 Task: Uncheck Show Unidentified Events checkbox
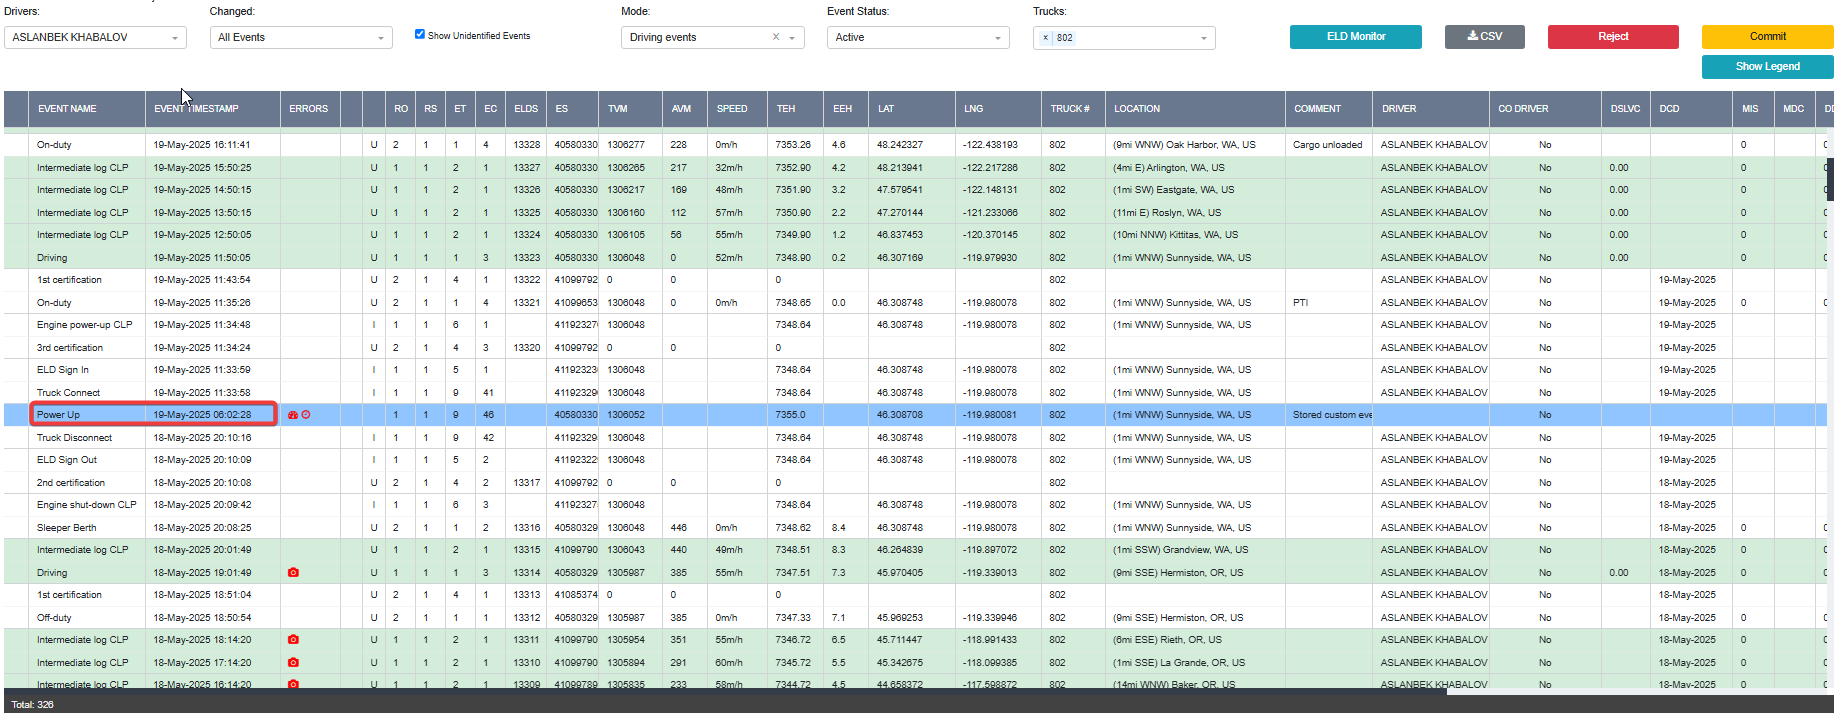point(420,34)
